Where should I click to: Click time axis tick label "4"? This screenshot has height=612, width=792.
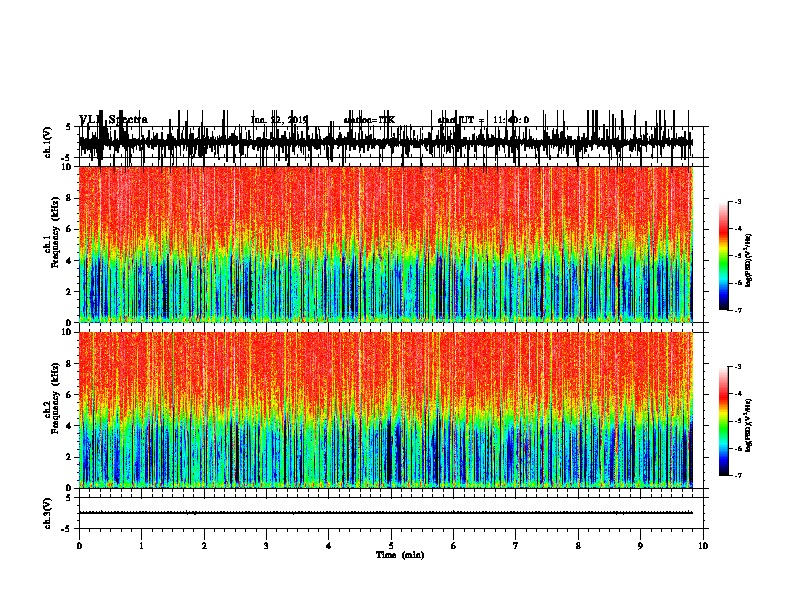pos(329,546)
